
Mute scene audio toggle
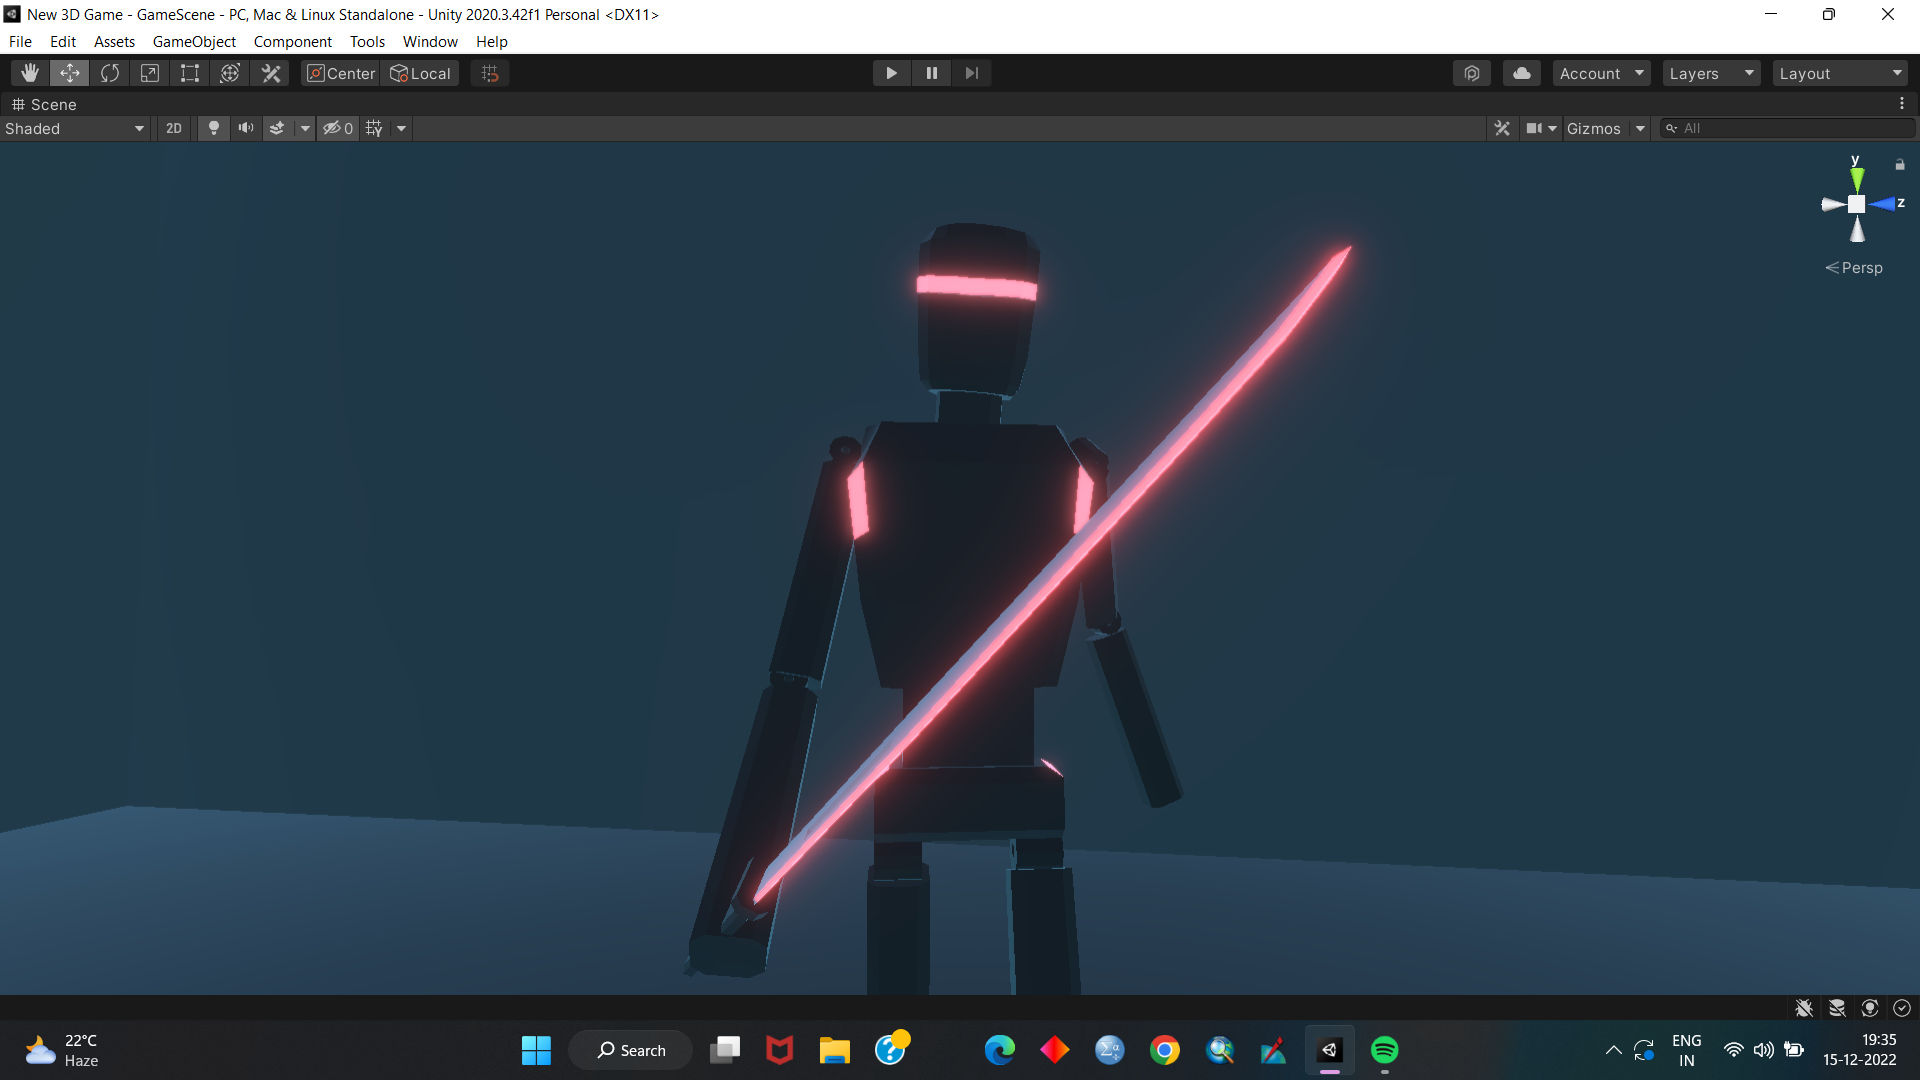pos(245,128)
